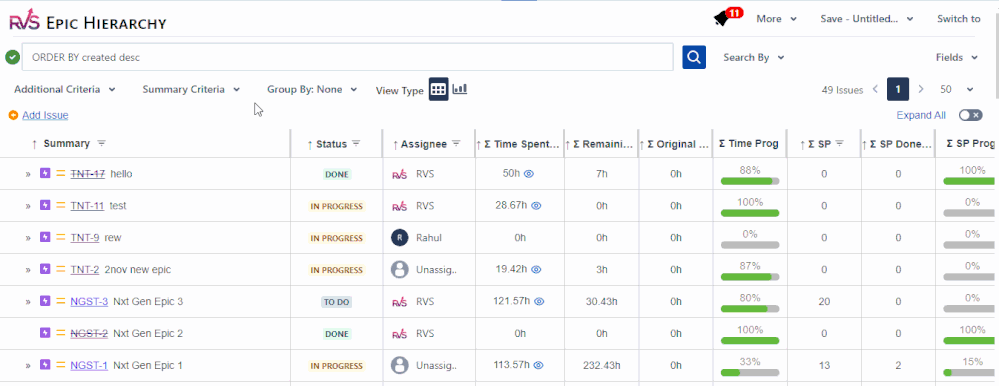
Task: Expand the TNT-2 2nov new epic row
Action: pyautogui.click(x=28, y=269)
